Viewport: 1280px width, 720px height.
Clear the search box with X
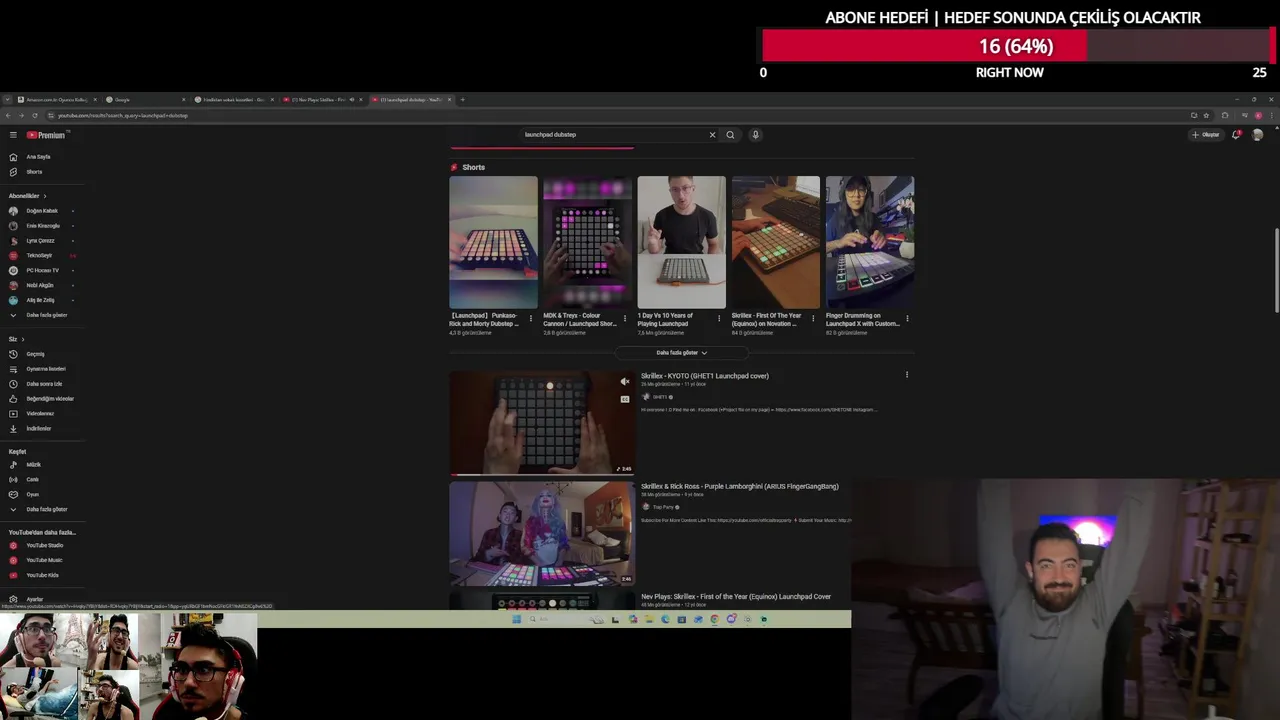(x=712, y=135)
